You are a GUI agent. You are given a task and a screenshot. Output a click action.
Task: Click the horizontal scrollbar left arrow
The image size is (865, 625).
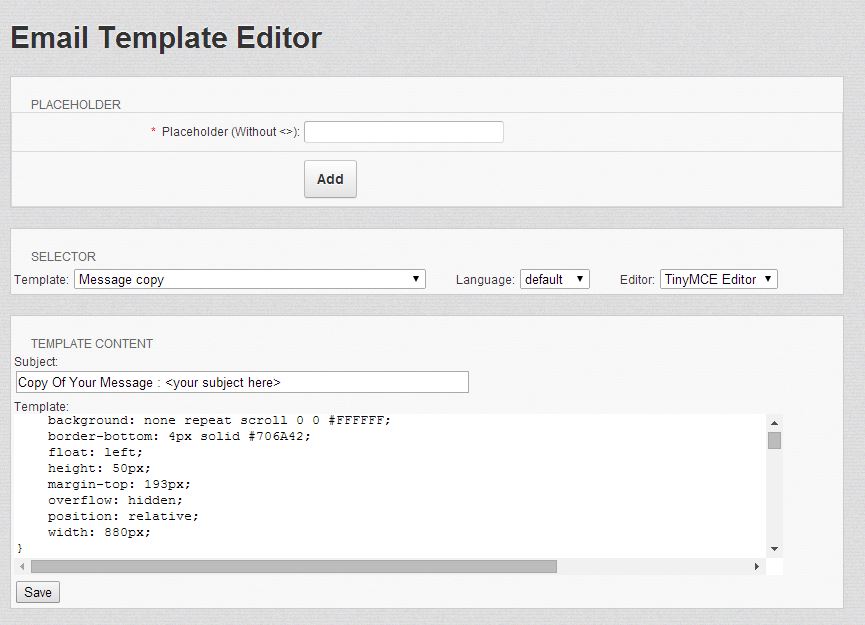point(23,567)
